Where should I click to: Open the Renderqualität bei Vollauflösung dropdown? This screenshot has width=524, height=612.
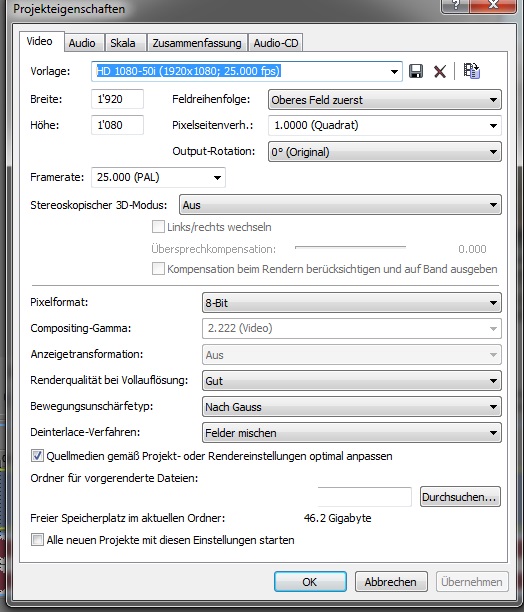click(352, 381)
